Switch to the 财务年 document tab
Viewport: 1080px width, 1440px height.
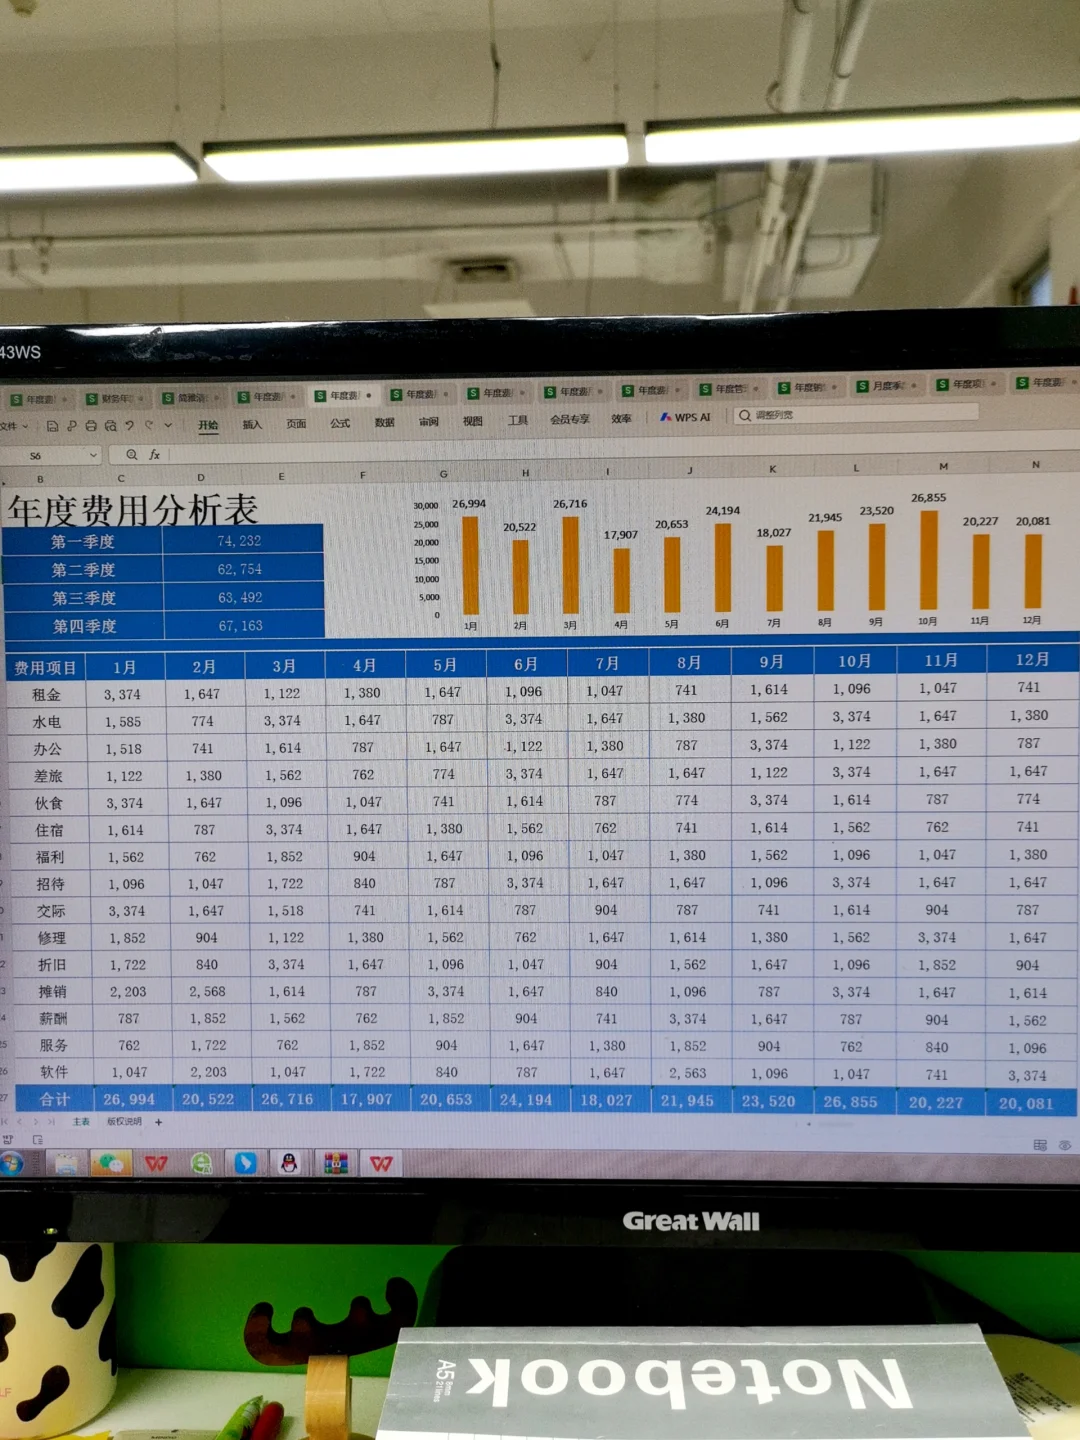click(114, 398)
